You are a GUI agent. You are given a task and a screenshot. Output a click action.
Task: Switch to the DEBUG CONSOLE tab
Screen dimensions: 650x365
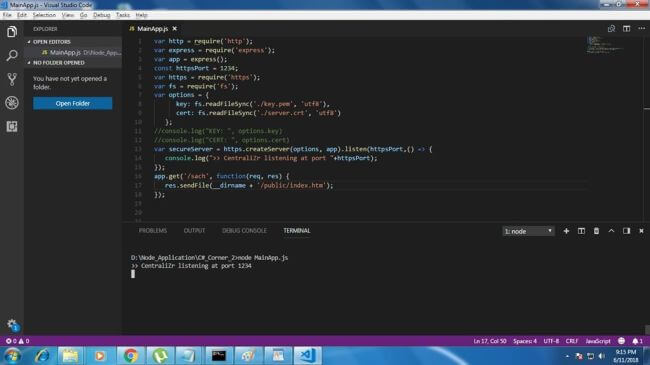click(x=244, y=231)
